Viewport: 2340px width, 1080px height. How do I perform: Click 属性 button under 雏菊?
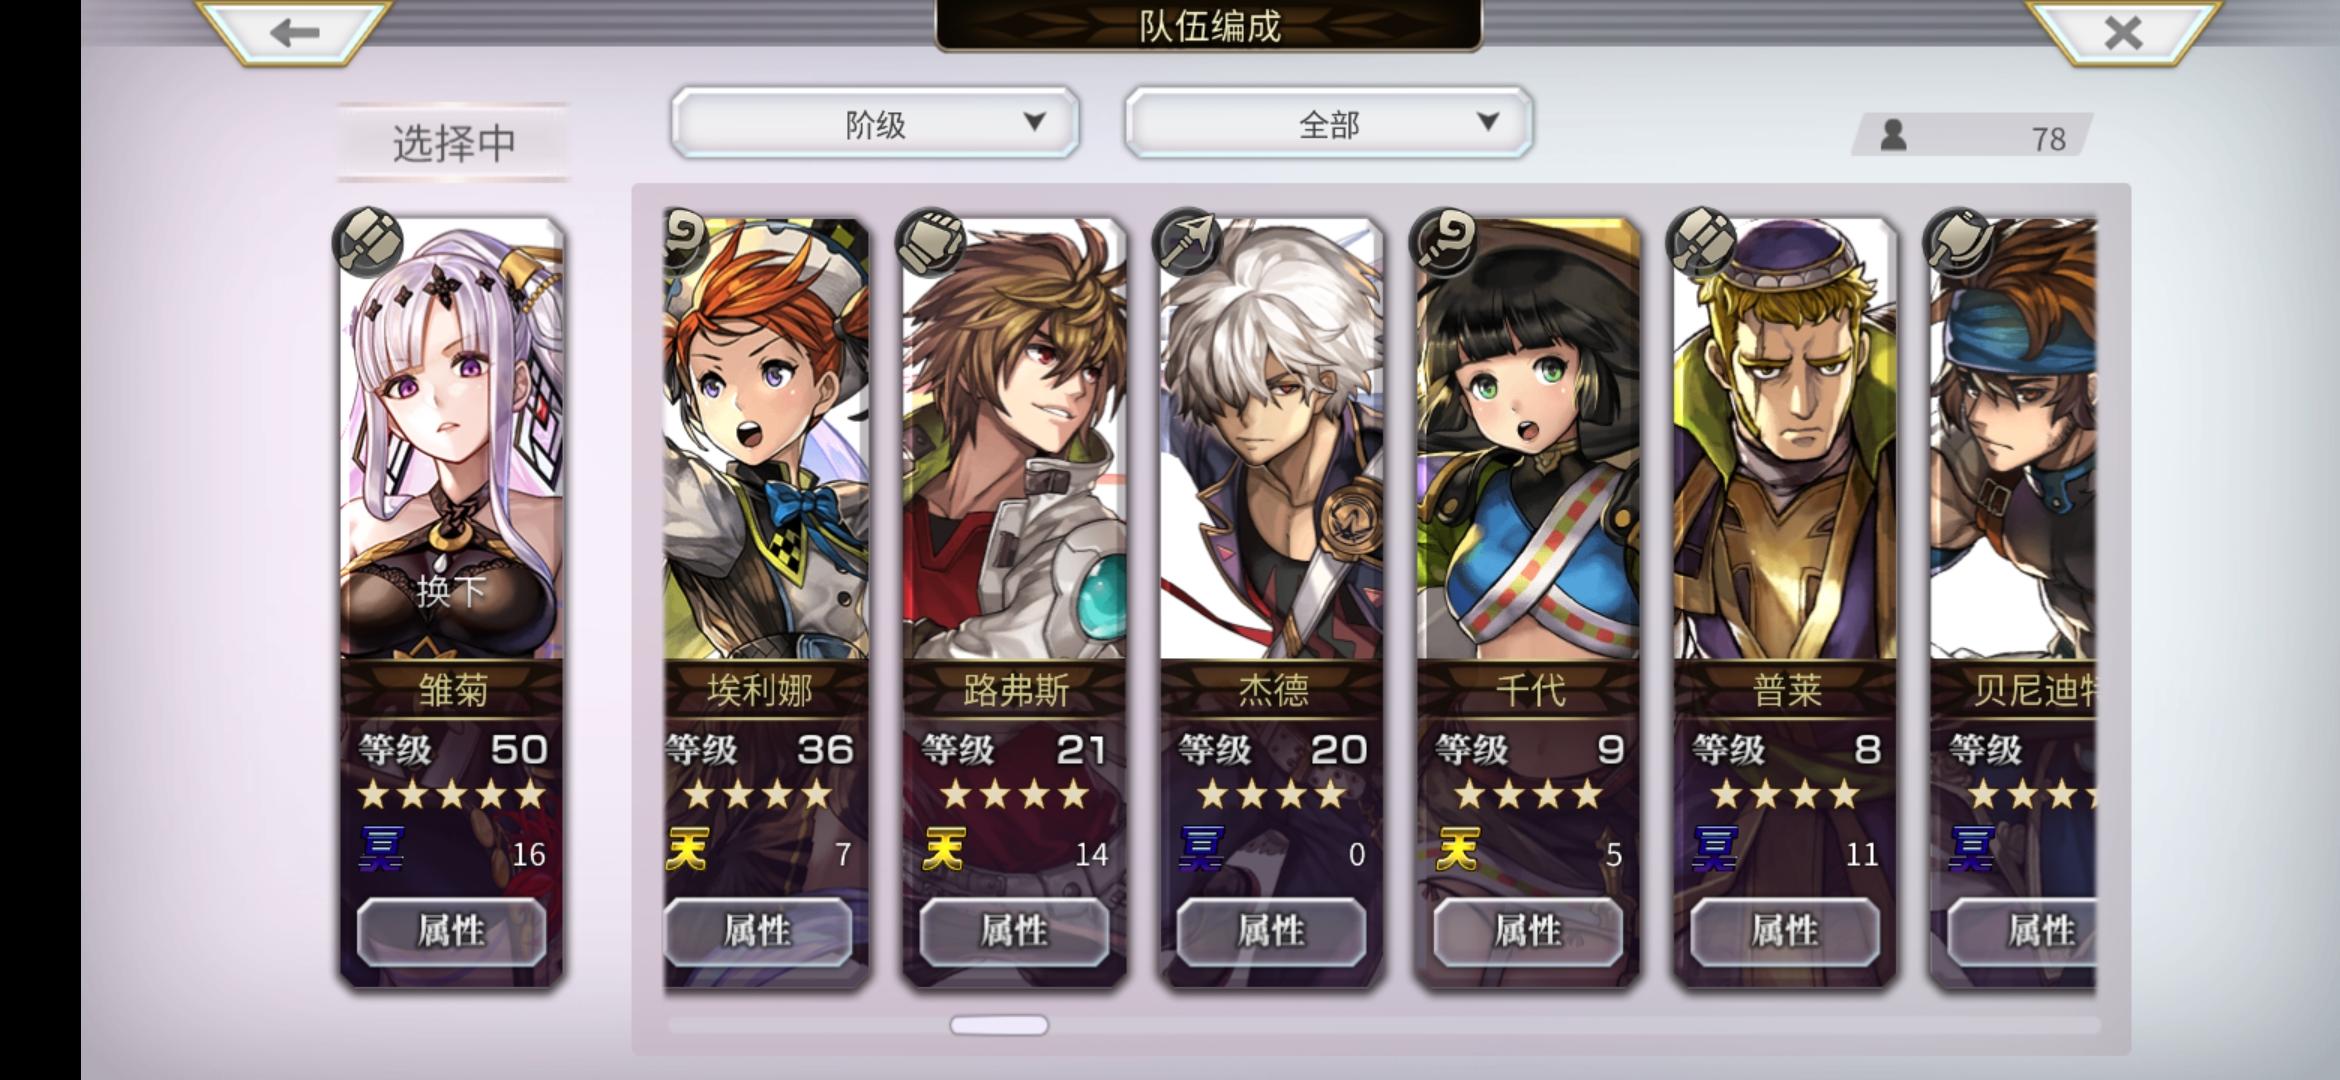click(451, 931)
